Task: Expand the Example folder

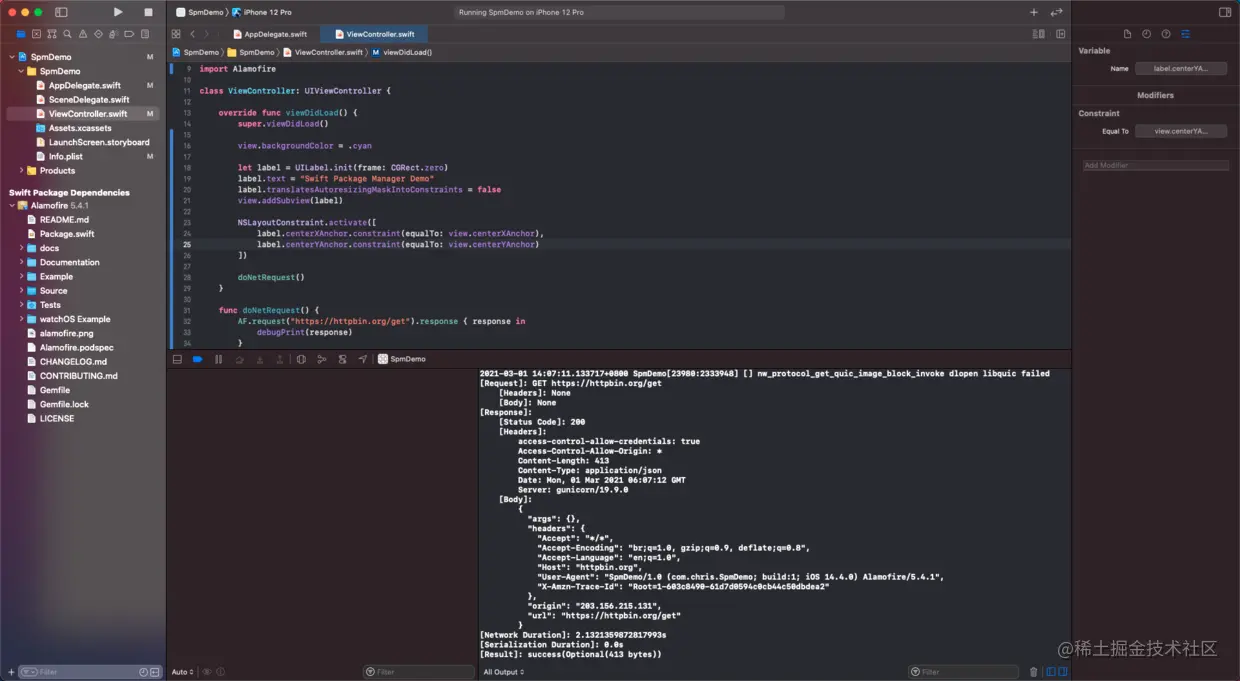Action: pos(21,276)
